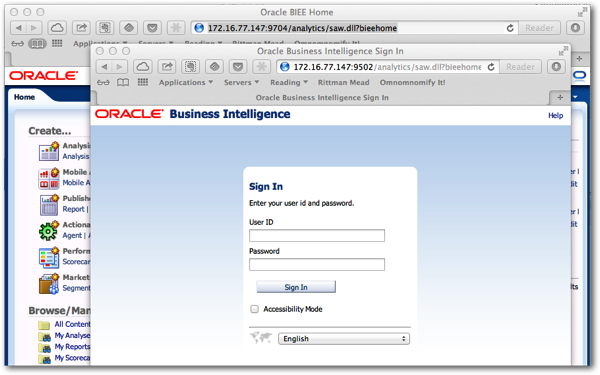Open the My Reports link
Viewport: 600px width, 375px height.
[73, 347]
